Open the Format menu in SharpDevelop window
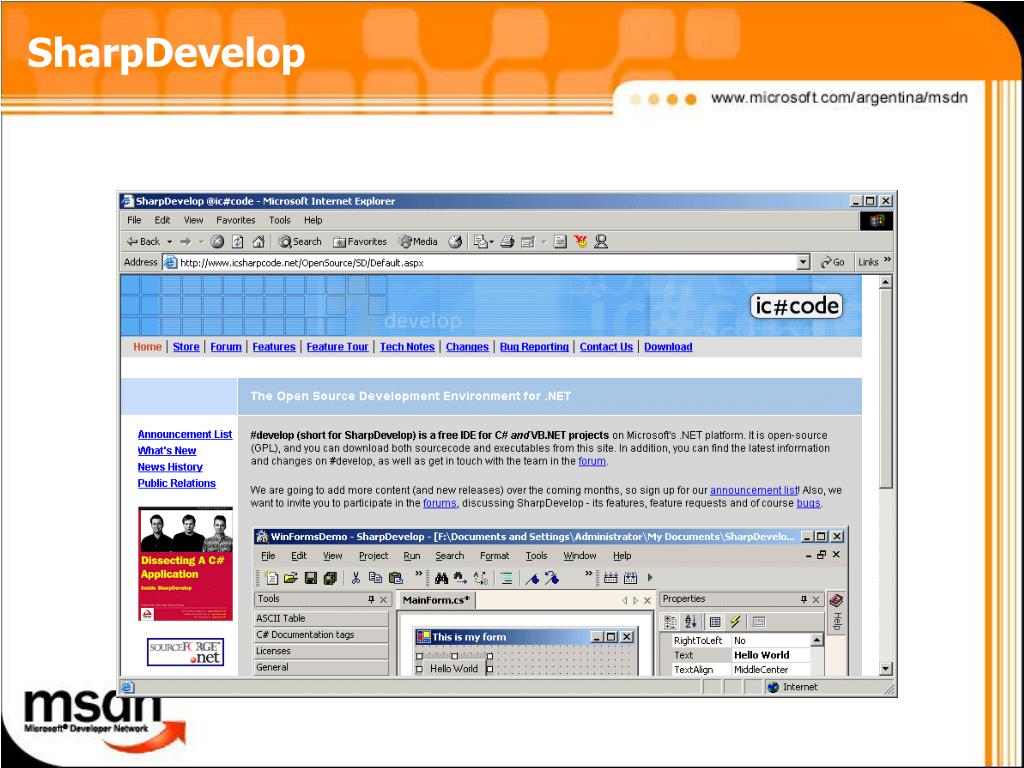The image size is (1024, 768). (494, 556)
